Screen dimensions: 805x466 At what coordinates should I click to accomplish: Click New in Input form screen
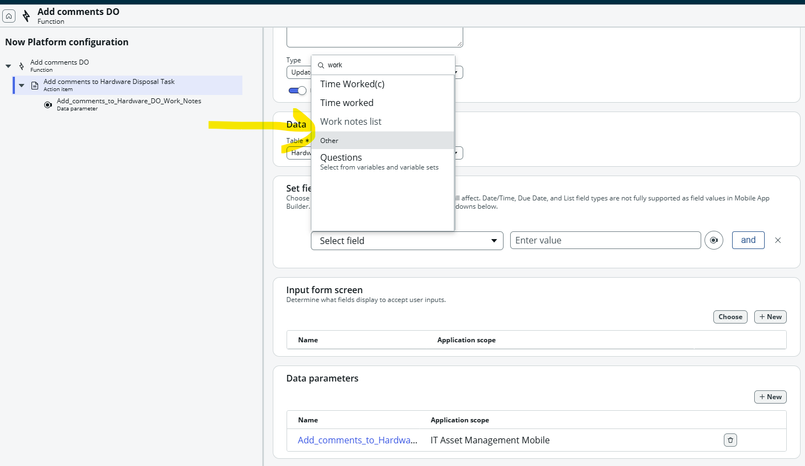click(x=770, y=317)
